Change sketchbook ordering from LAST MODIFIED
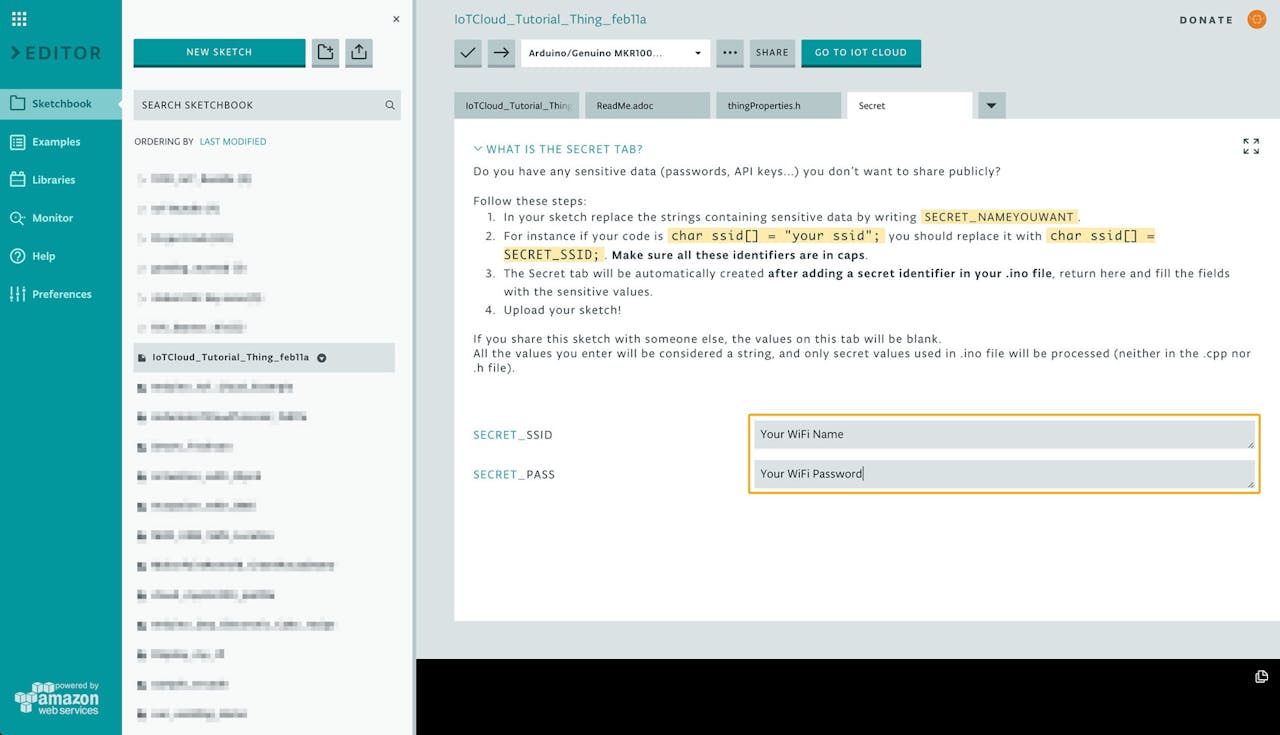 coord(233,141)
